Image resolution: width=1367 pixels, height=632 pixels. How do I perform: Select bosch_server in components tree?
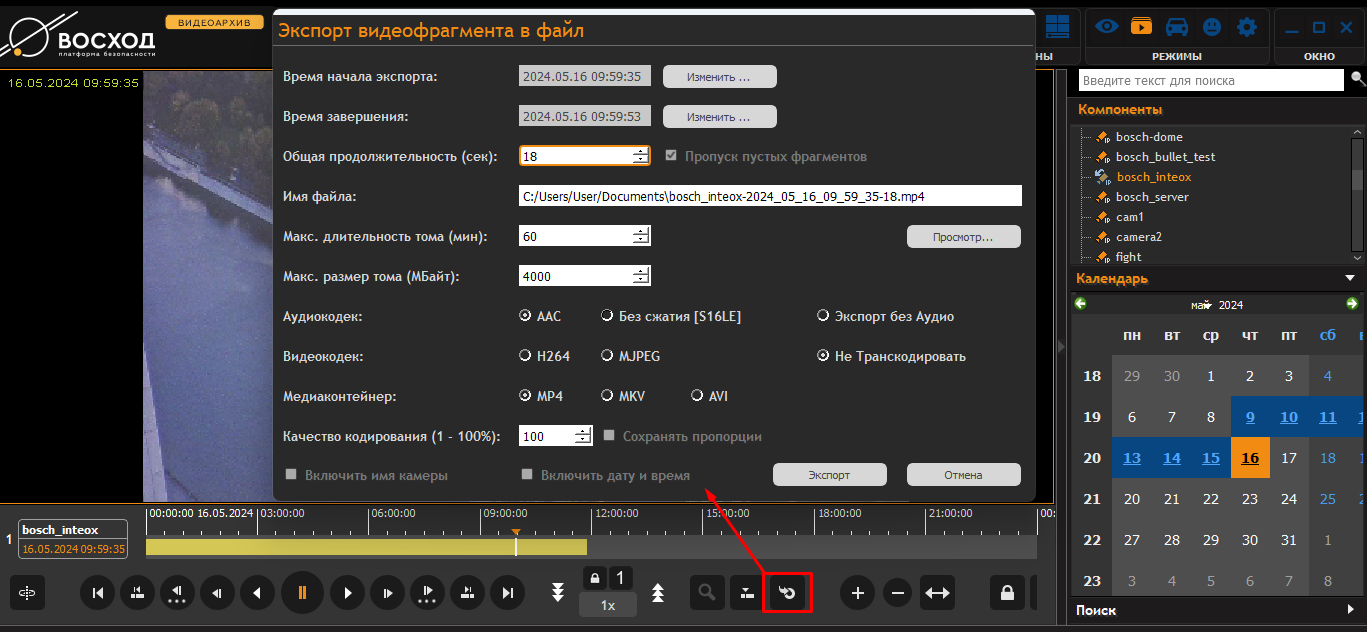click(x=1152, y=197)
